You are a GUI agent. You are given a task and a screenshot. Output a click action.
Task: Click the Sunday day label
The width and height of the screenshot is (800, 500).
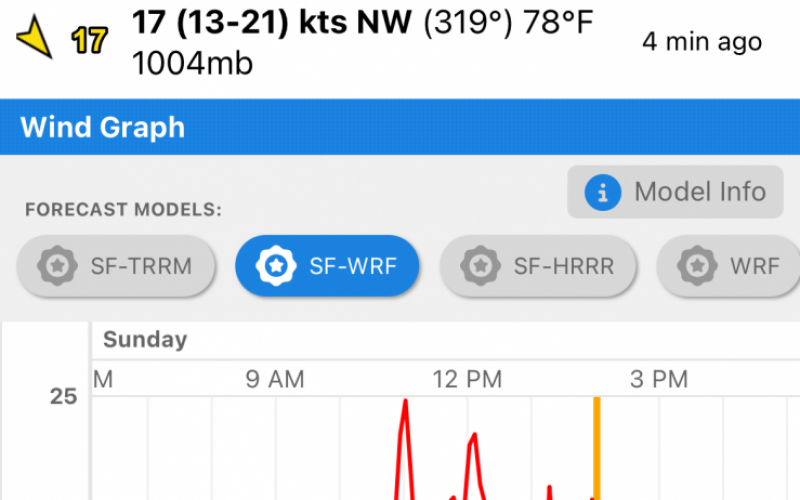click(145, 339)
